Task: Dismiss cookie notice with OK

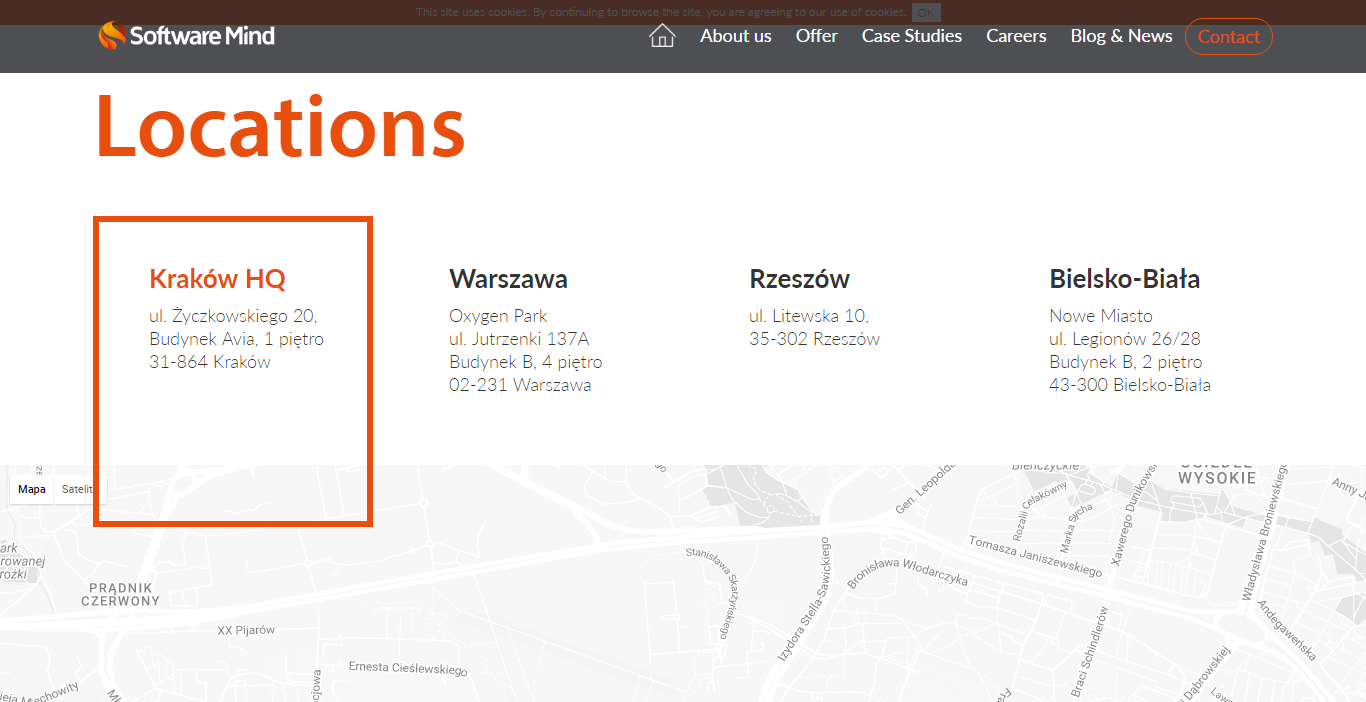Action: tap(926, 12)
